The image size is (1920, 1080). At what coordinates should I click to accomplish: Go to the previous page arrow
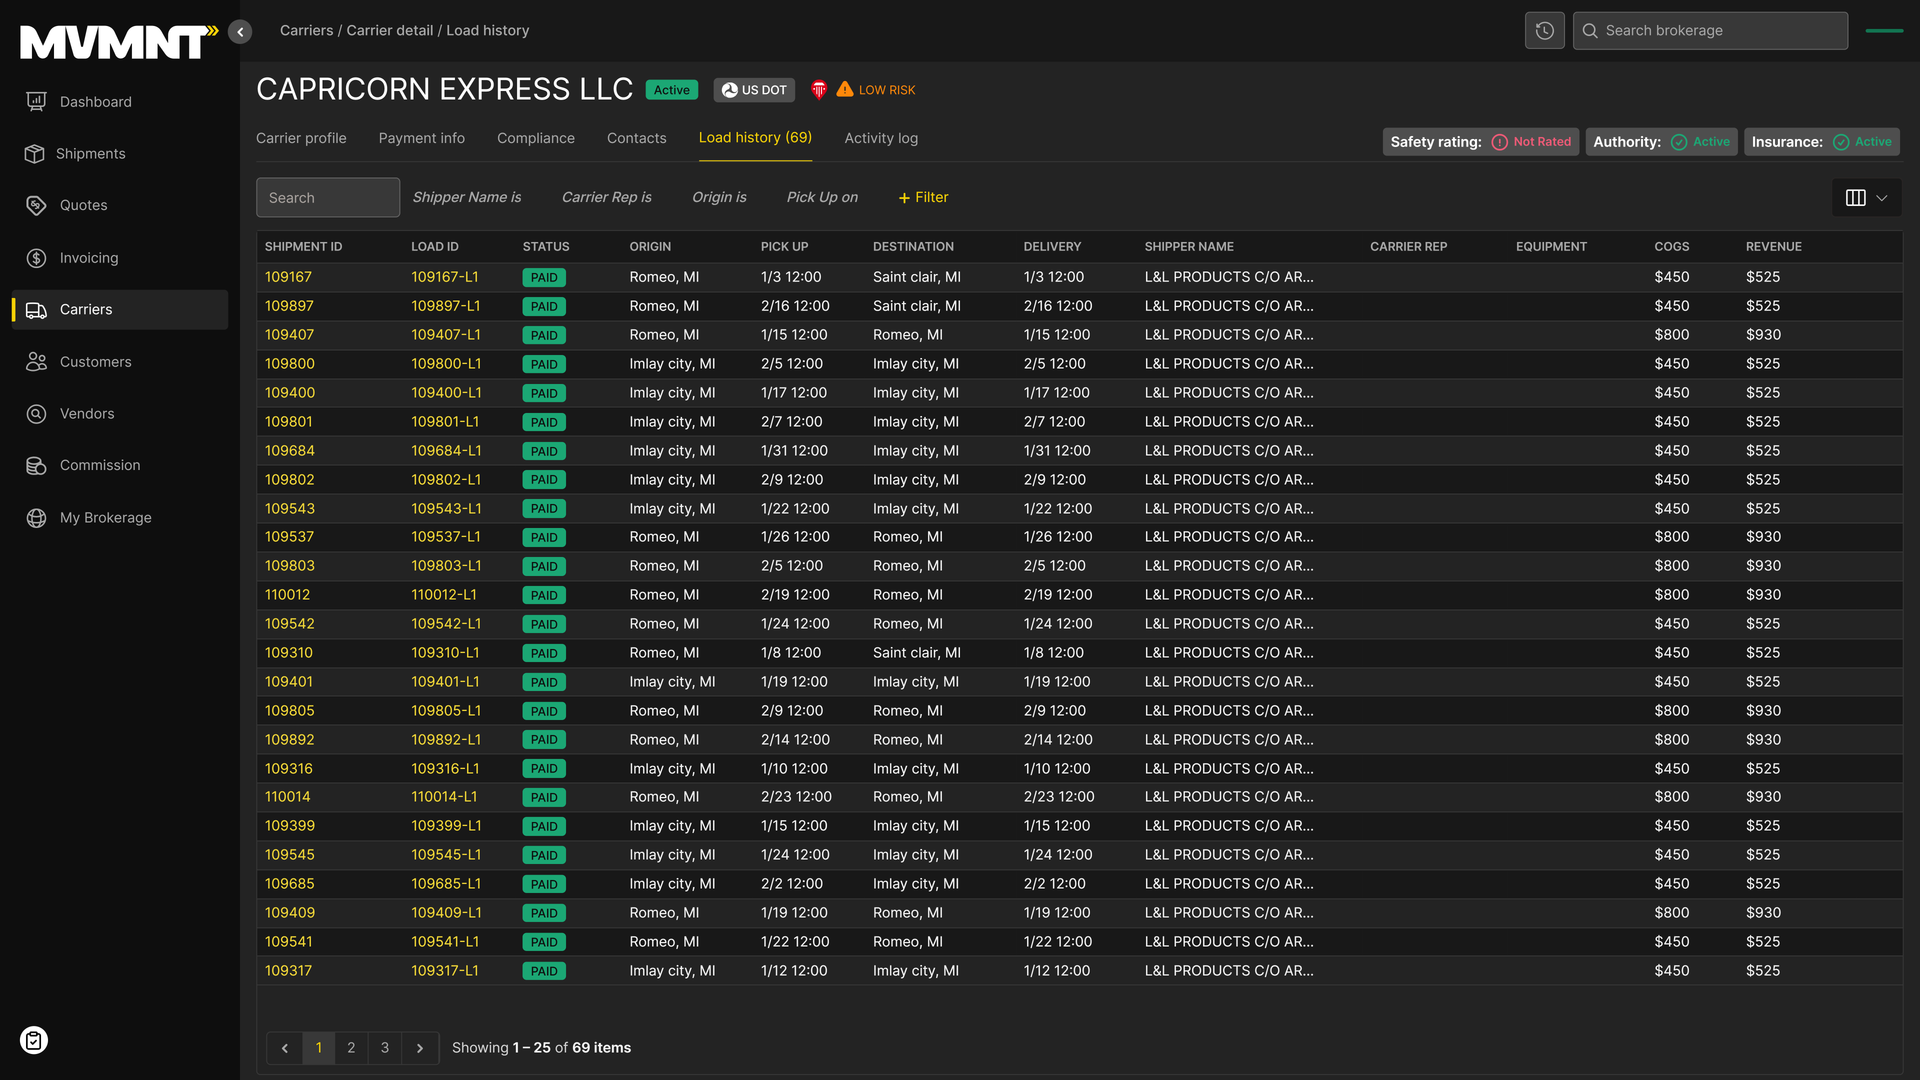[x=285, y=1048]
